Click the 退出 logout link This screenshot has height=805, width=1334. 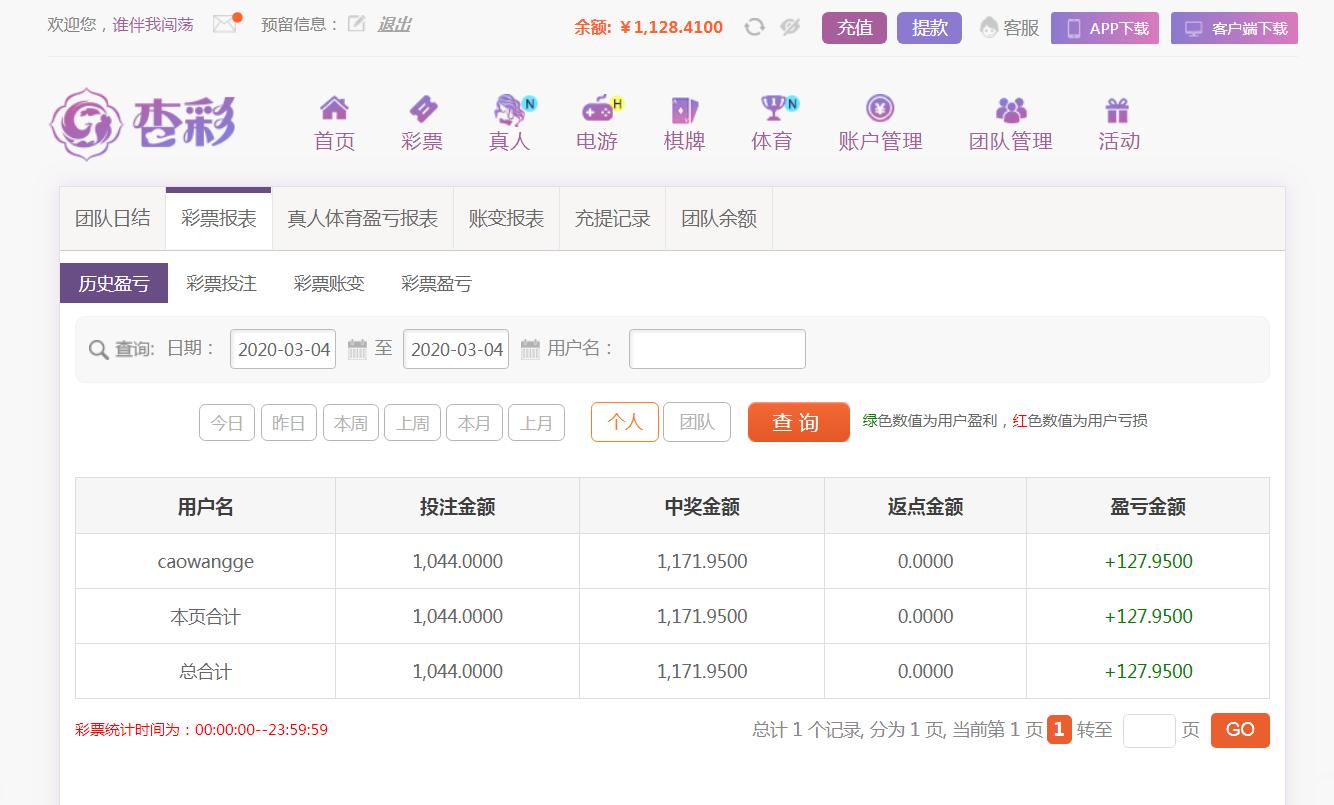pos(394,24)
